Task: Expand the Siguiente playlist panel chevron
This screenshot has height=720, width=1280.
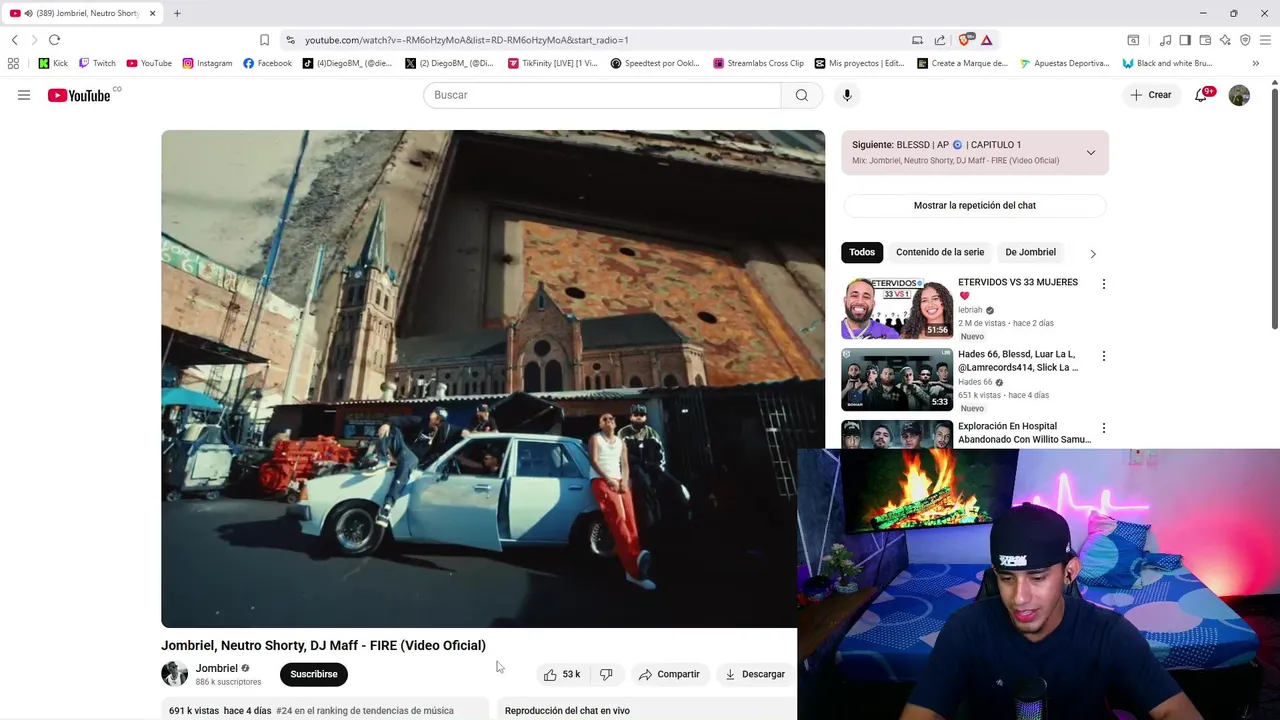Action: point(1091,153)
